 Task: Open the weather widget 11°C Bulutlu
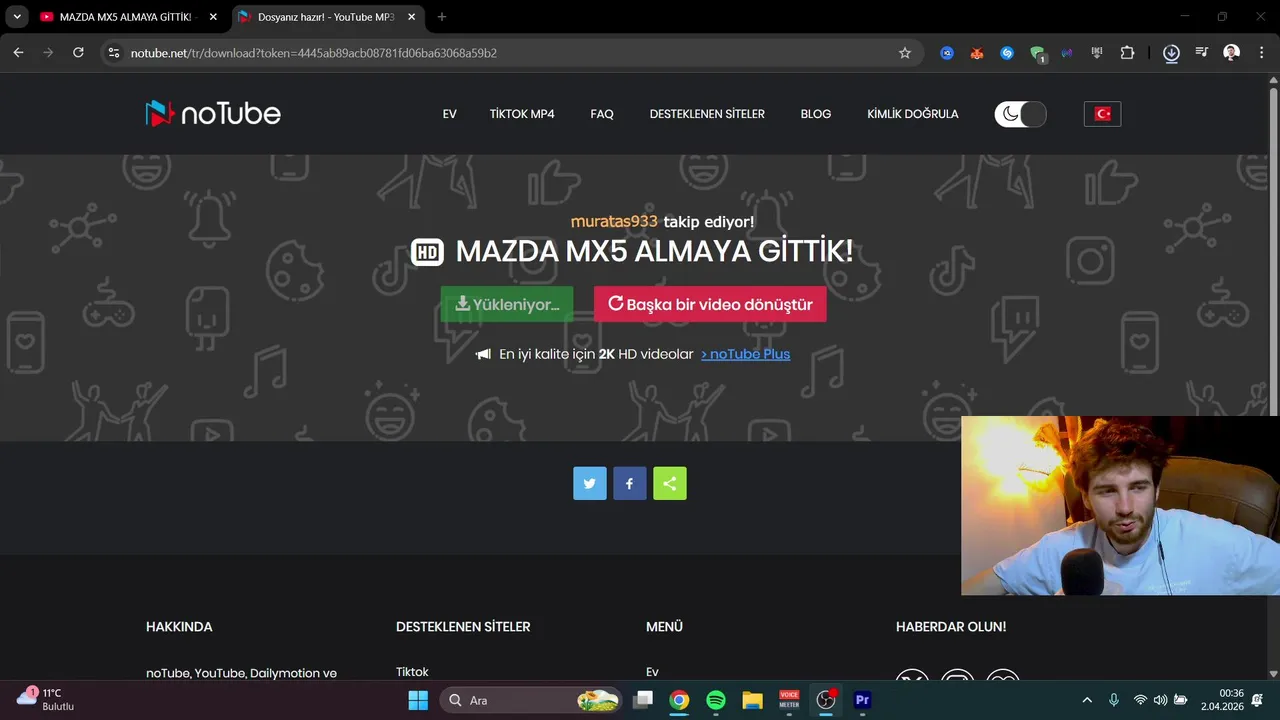pyautogui.click(x=46, y=699)
